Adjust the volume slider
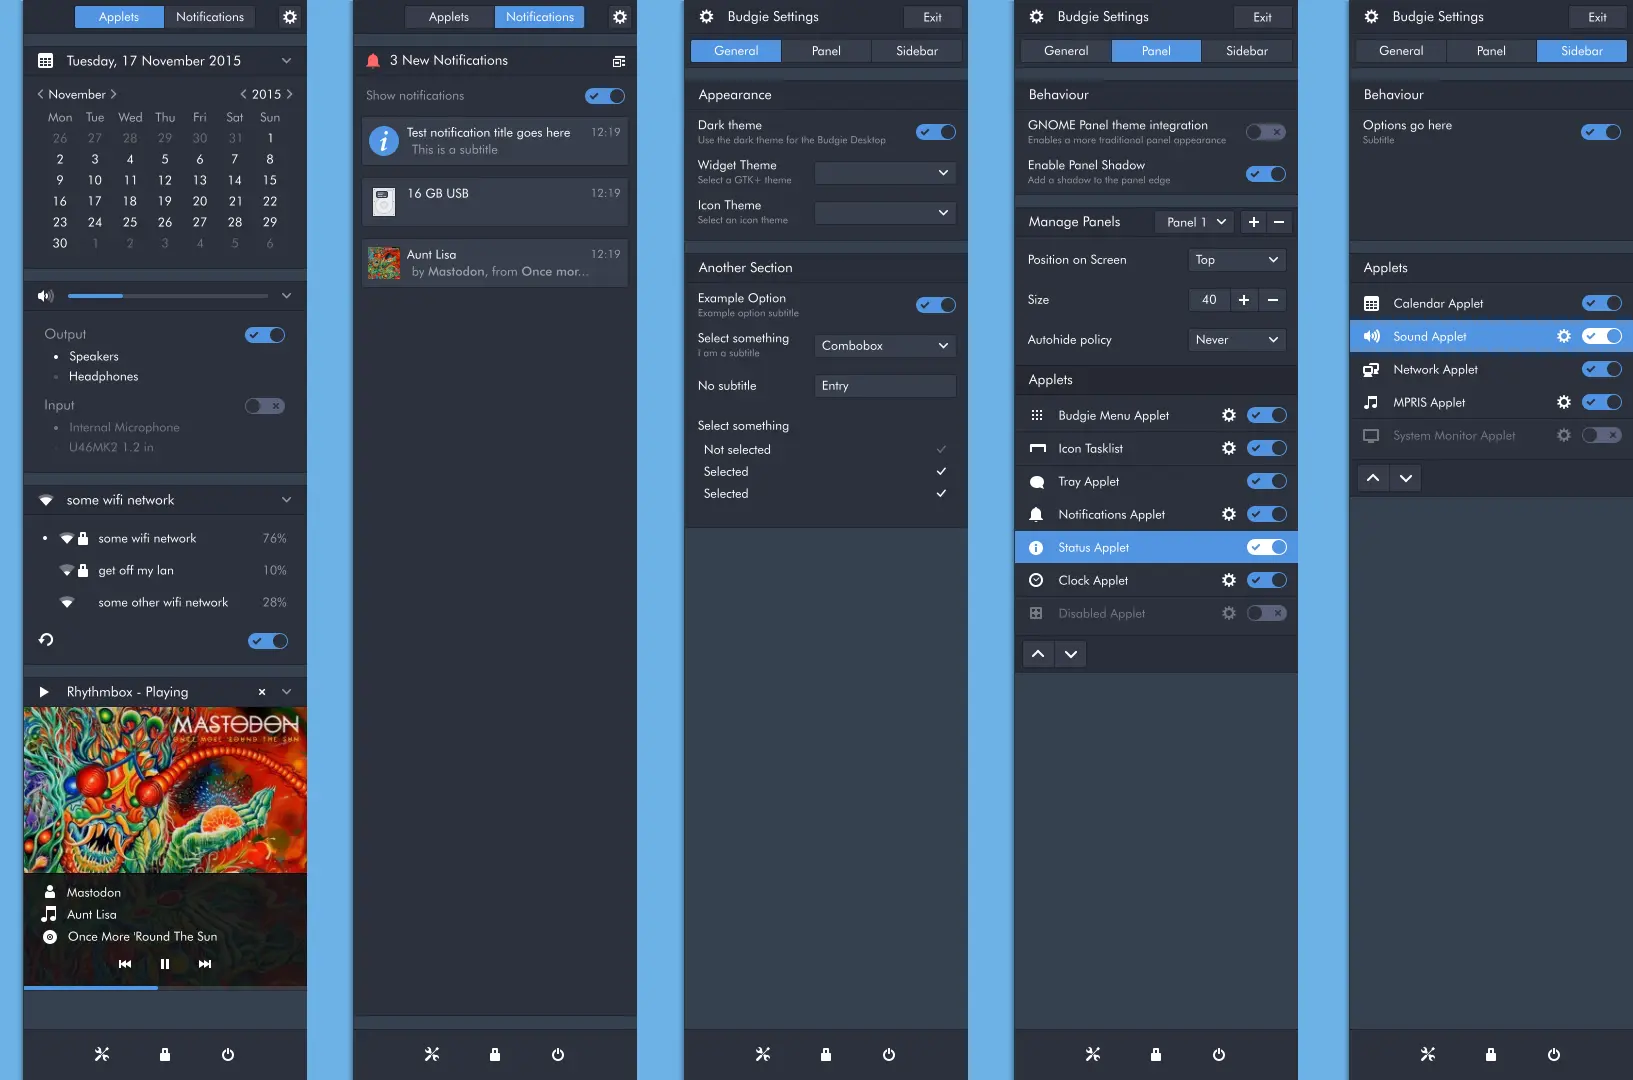The width and height of the screenshot is (1633, 1080). tap(168, 296)
